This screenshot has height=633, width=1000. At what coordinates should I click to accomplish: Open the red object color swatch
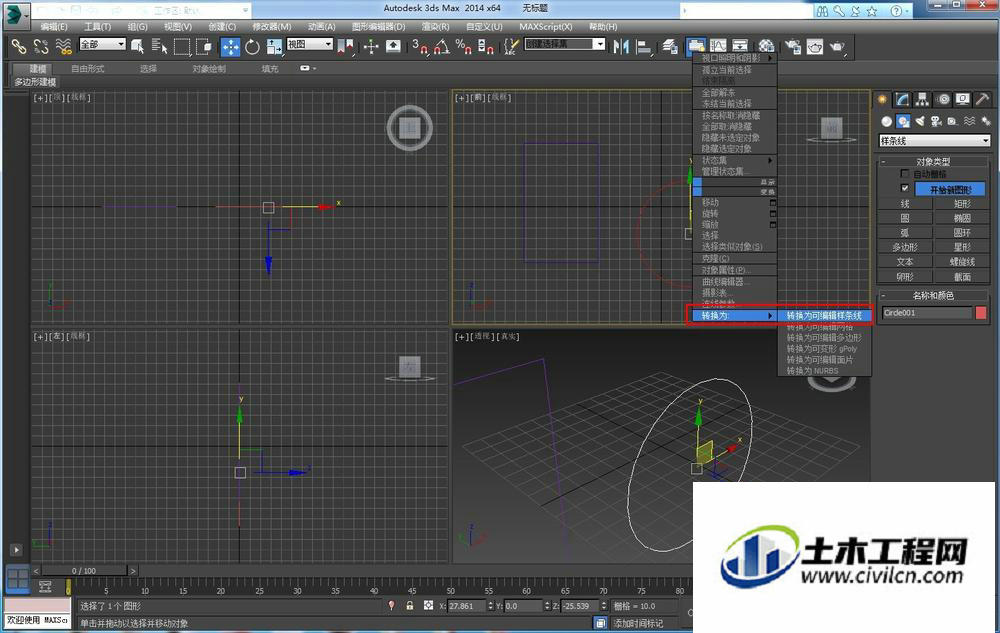click(x=981, y=312)
